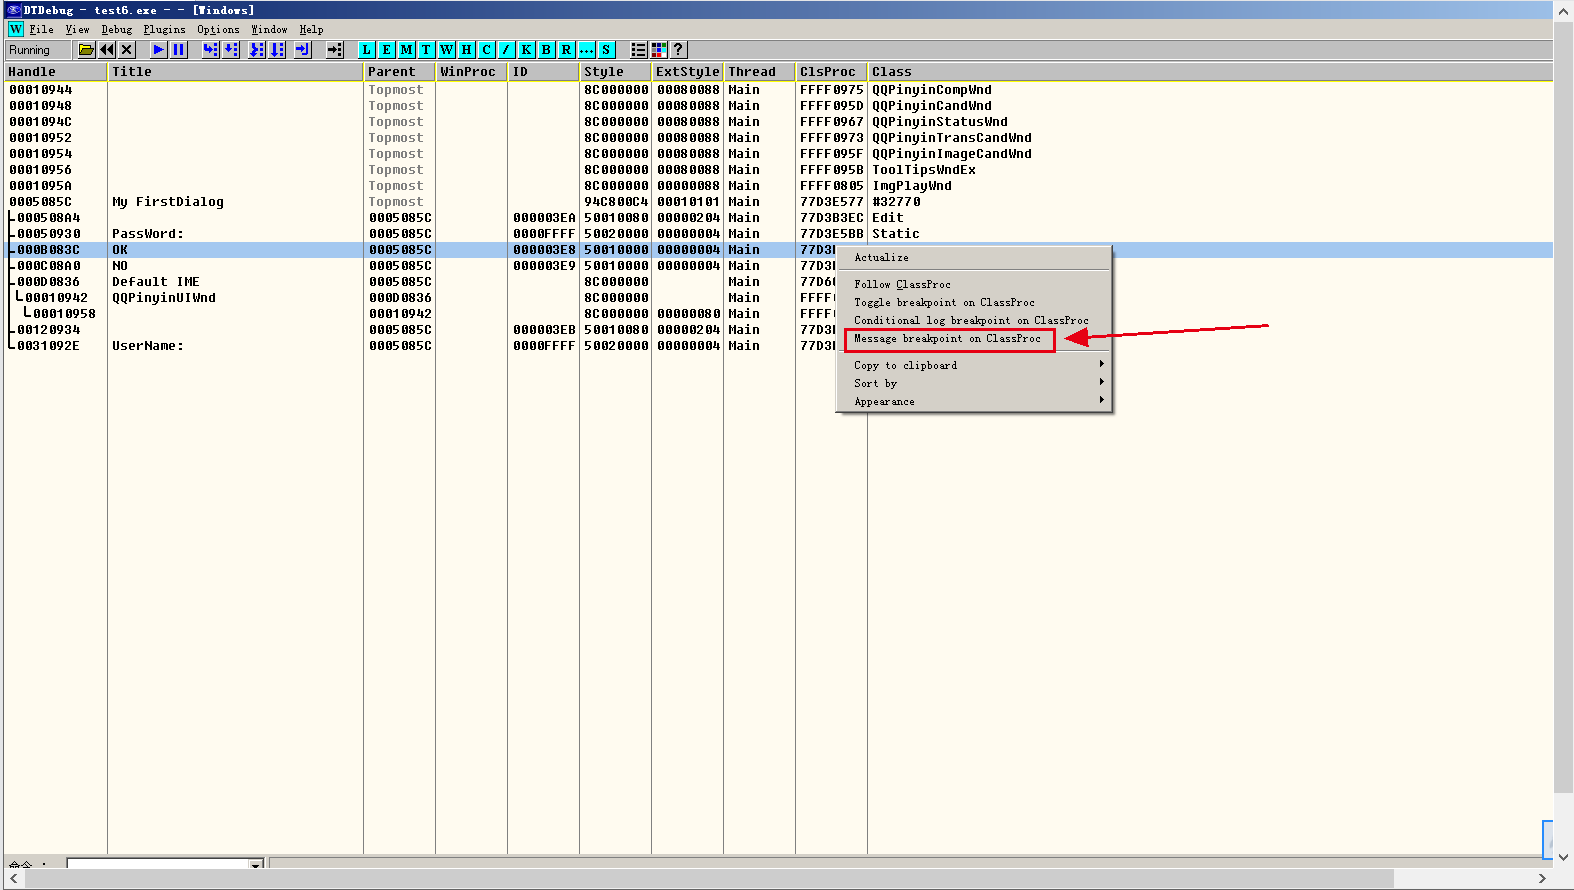
Task: Open Windows list with cyan W toolbar icon
Action: tap(447, 50)
